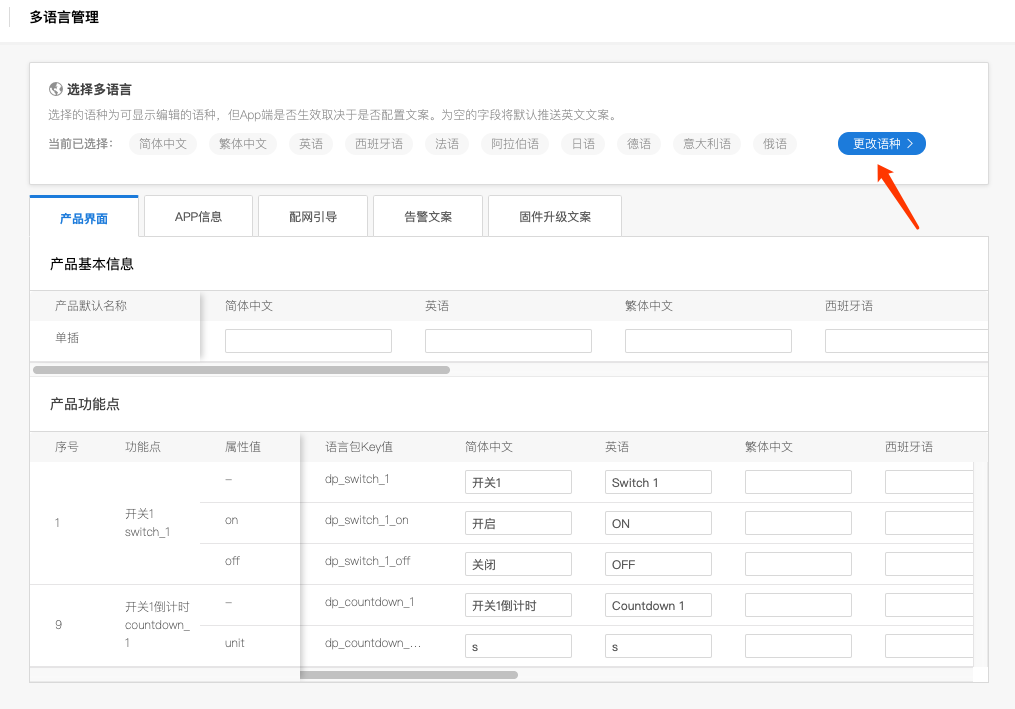
Task: Select the 法语 language tag
Action: 447,144
